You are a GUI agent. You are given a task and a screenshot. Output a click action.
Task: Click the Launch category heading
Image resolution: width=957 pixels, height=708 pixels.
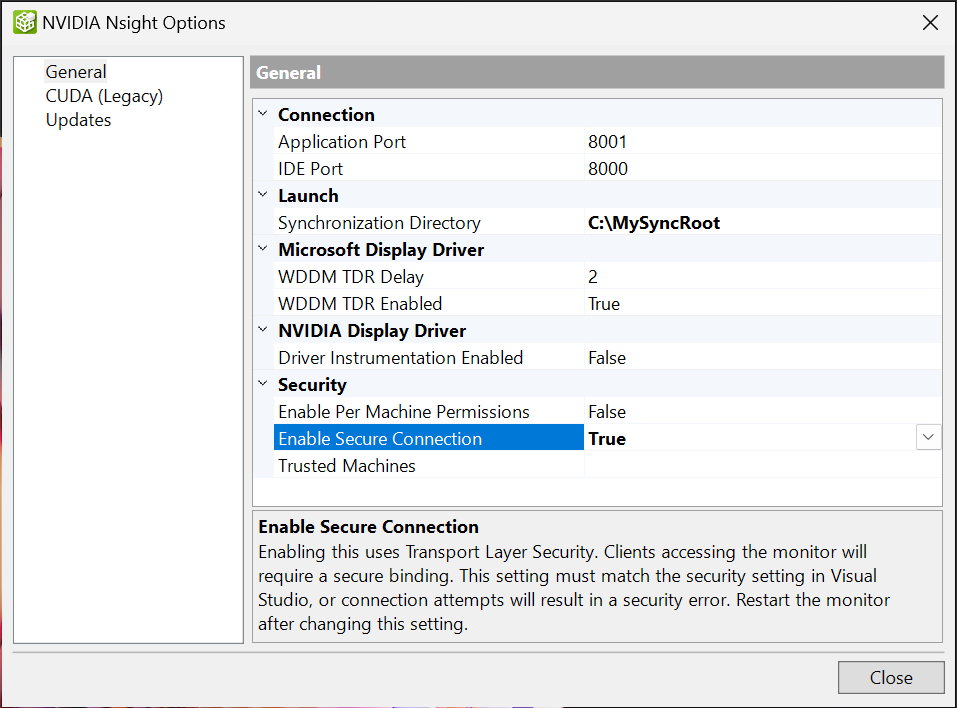pos(308,196)
